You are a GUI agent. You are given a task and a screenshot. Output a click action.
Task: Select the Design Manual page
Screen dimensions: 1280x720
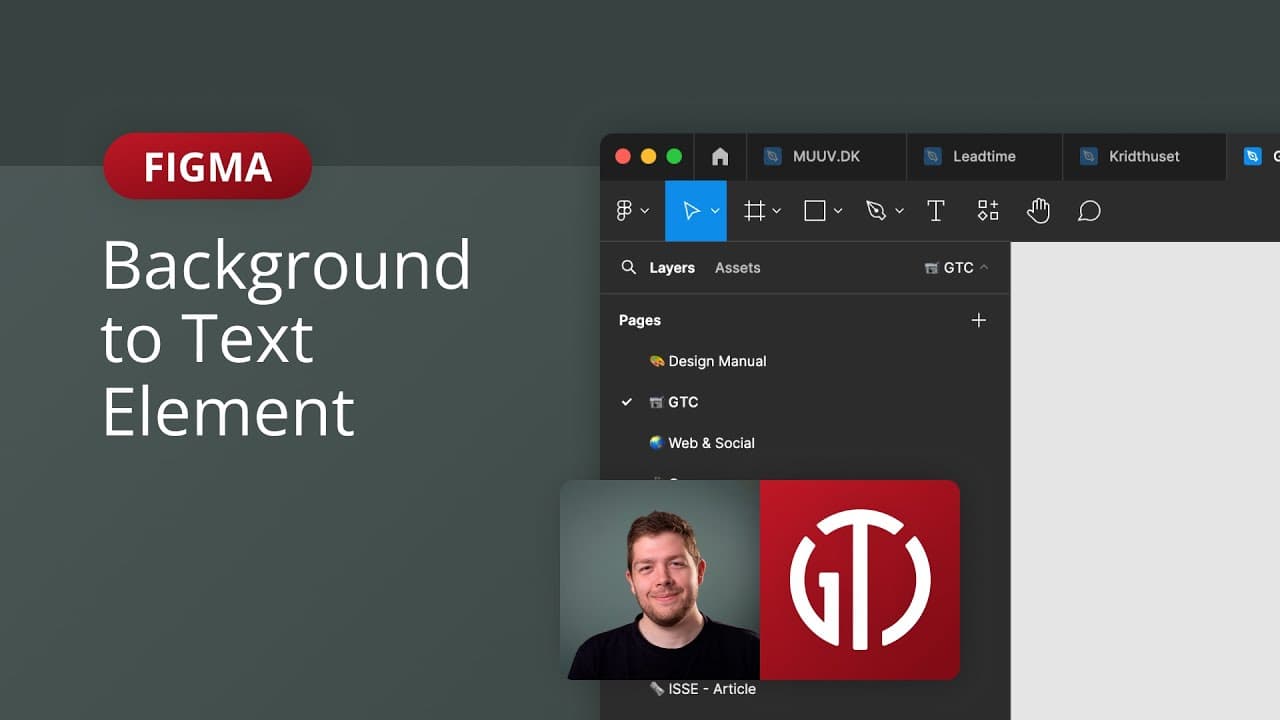point(717,361)
